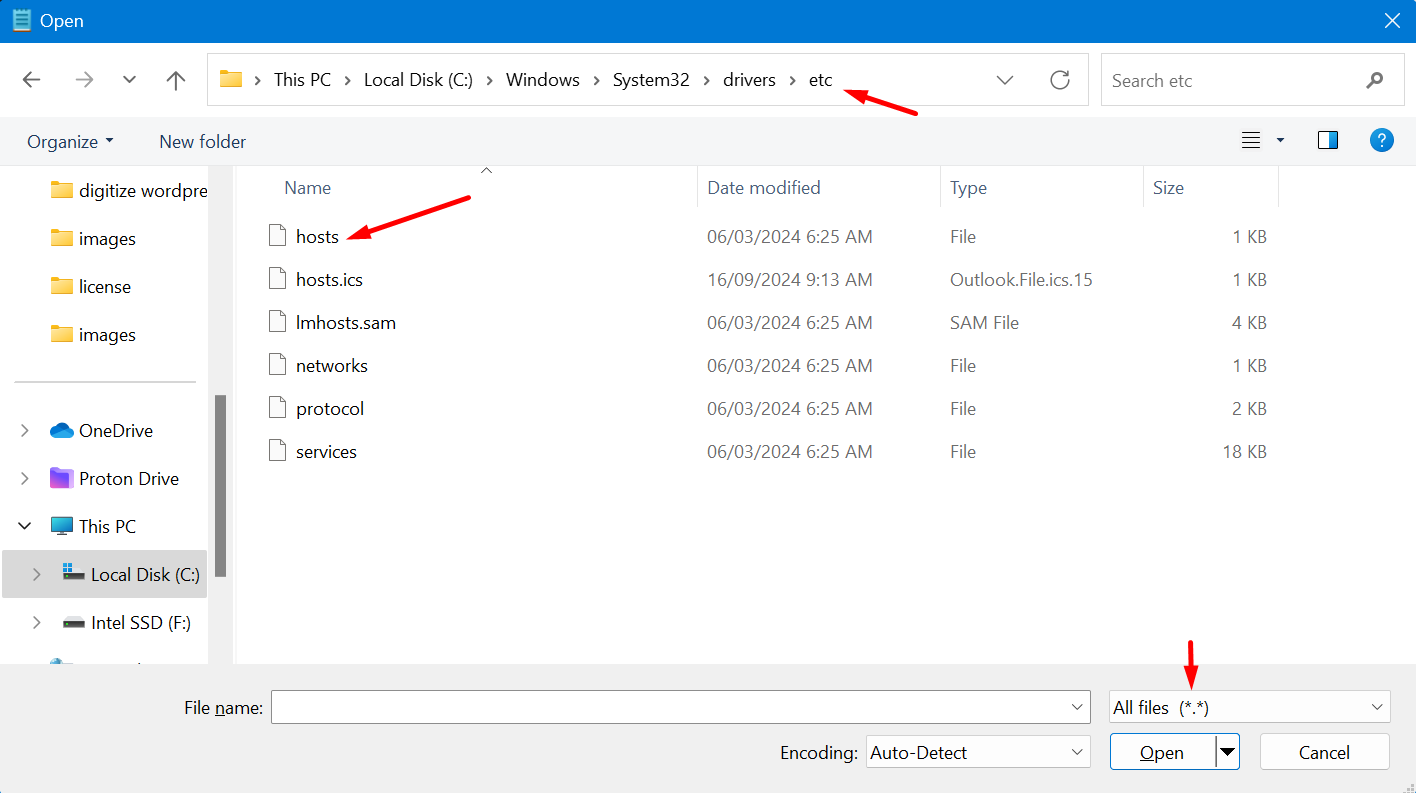The image size is (1416, 793).
Task: Click the Cancel button
Action: [x=1324, y=751]
